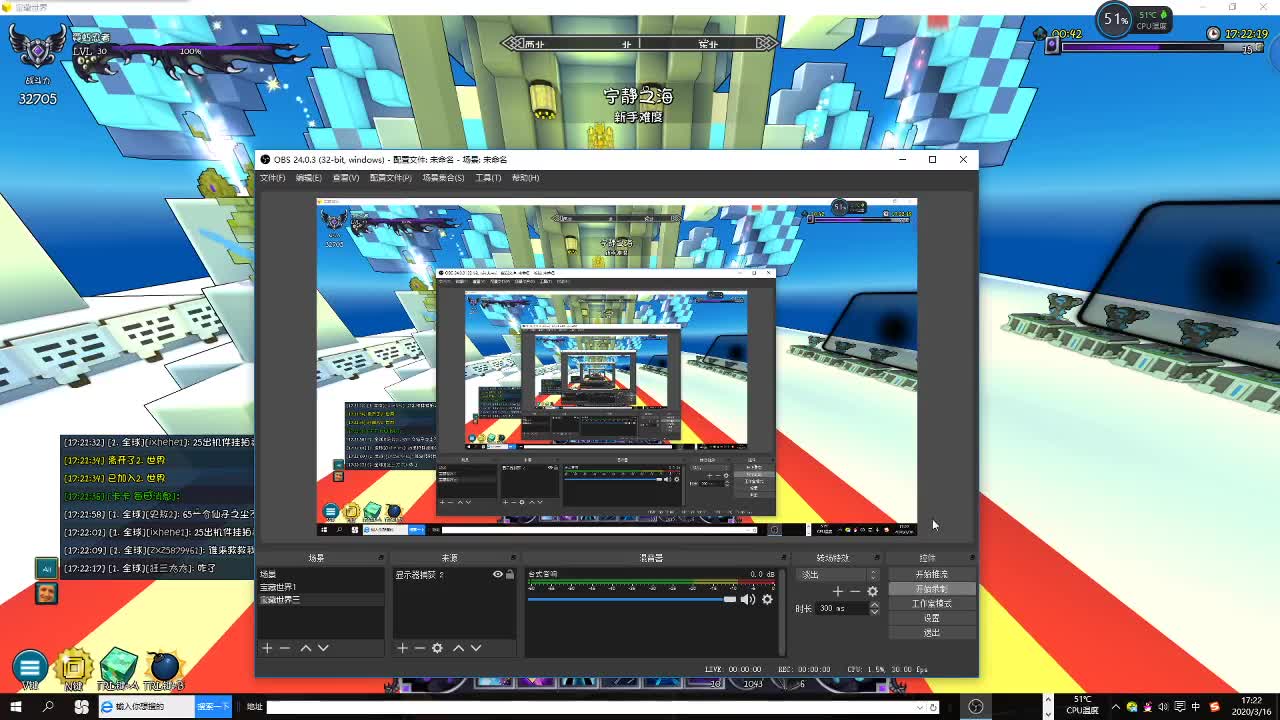Open the 场景集合(S) menu in OBS

point(443,178)
